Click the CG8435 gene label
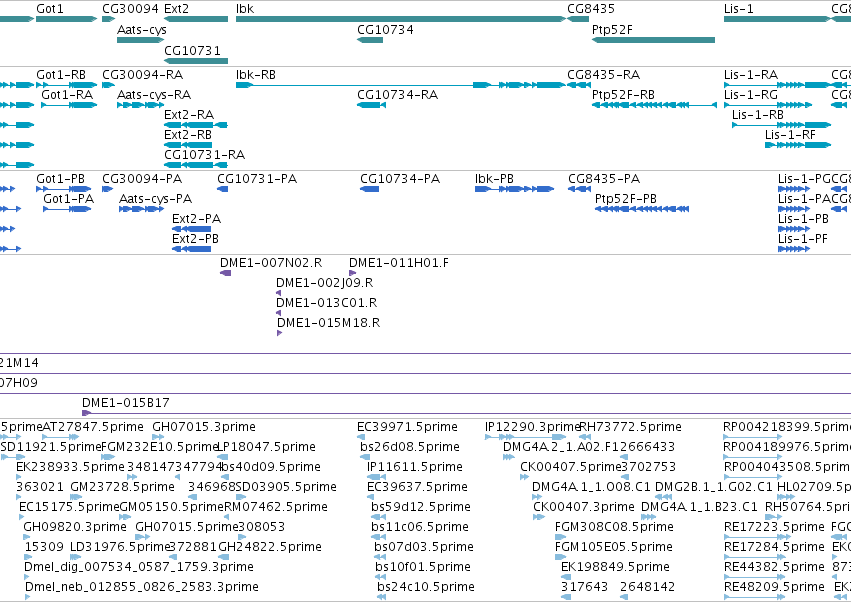Screen dimensions: 851x602 pos(590,9)
